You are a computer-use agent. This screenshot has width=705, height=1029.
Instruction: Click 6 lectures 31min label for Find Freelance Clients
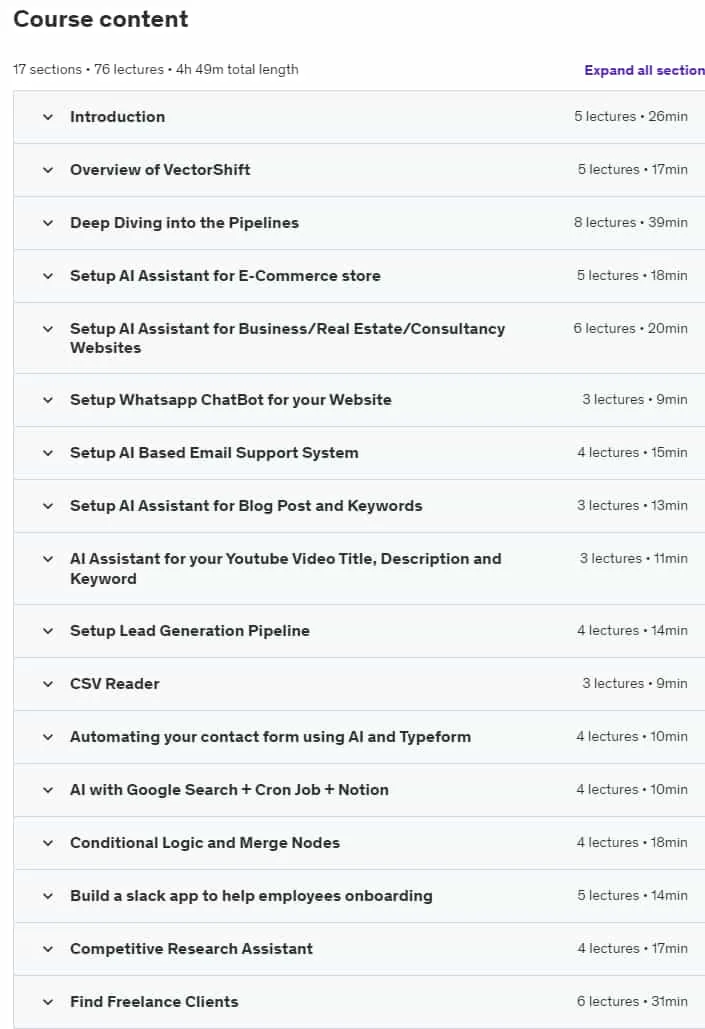coord(632,1001)
